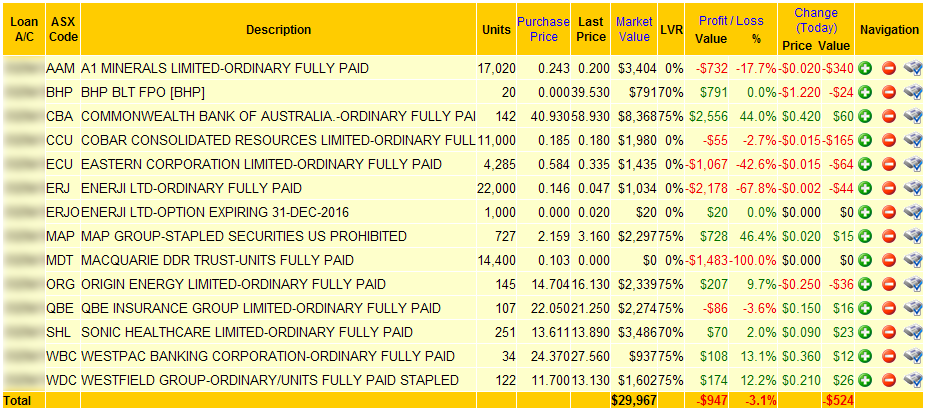
Task: Click the green plus icon for WBC
Action: coord(866,356)
